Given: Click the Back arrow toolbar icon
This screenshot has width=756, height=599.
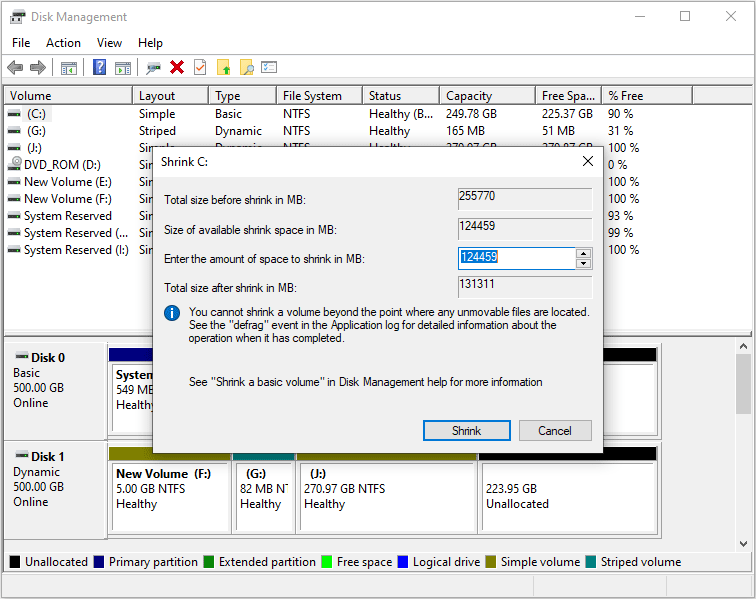Looking at the screenshot, I should click(15, 68).
